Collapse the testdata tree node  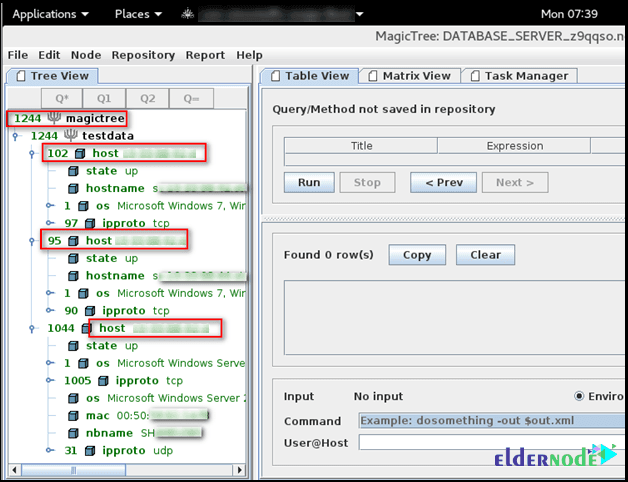15,136
